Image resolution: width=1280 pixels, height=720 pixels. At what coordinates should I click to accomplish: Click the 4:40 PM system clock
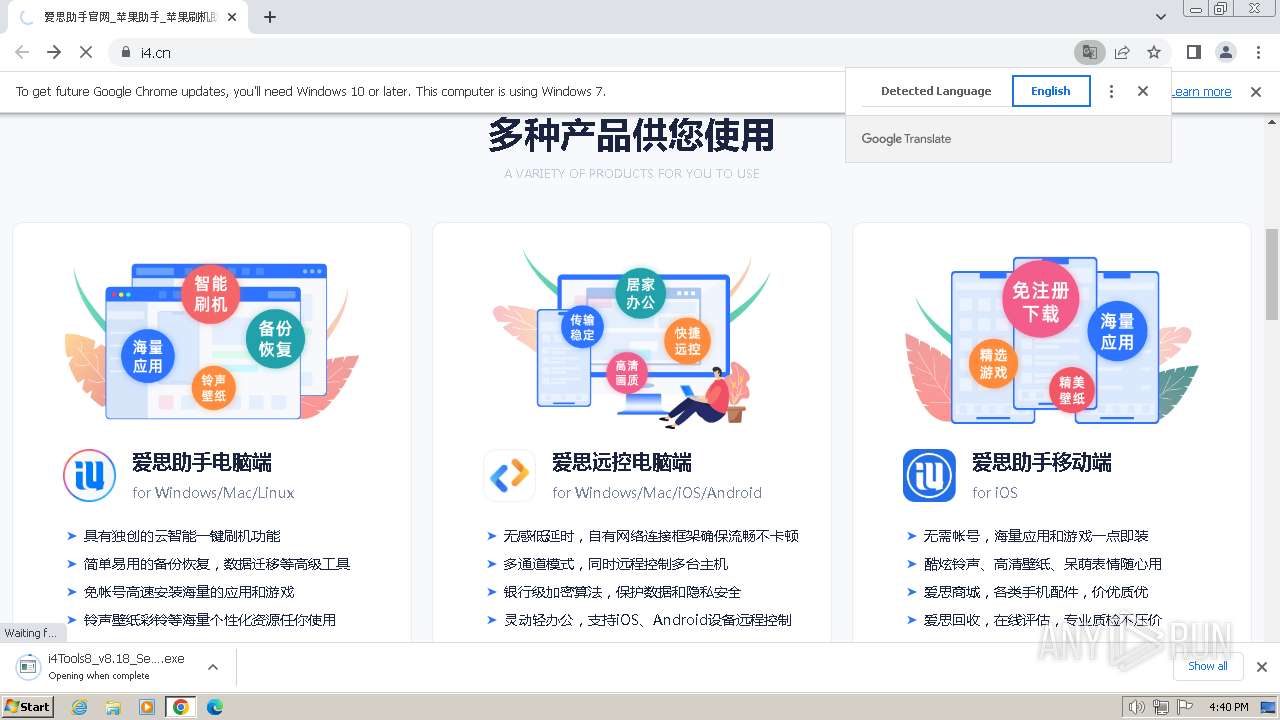(1228, 707)
